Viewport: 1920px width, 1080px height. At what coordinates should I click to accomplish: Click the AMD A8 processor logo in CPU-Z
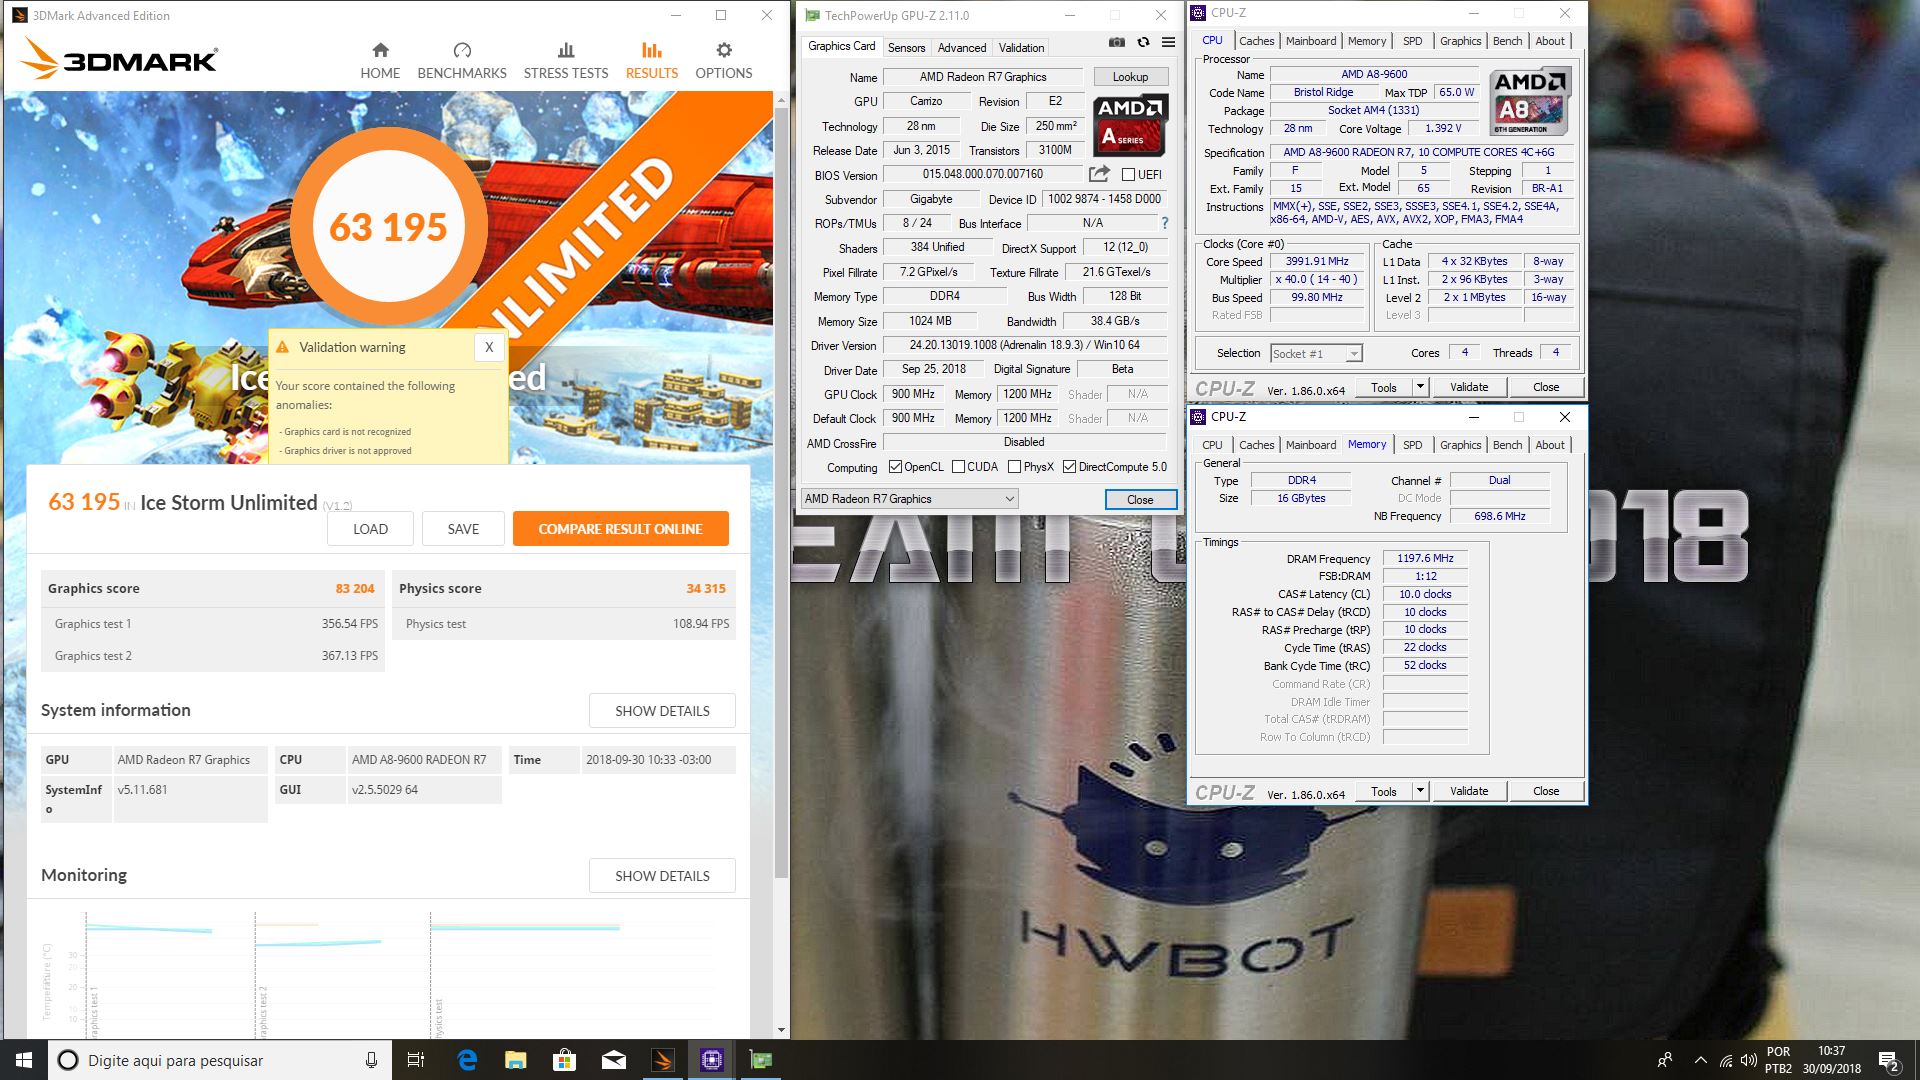coord(1530,102)
